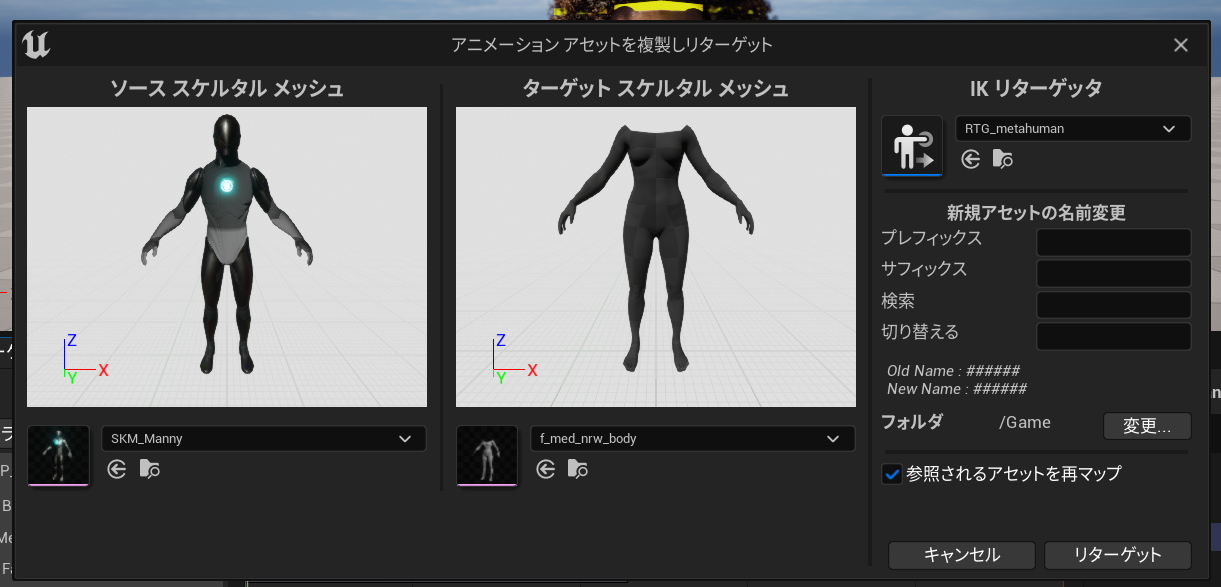Screen dimensions: 1221x587
Task: Click the 変更... folder button
Action: click(1147, 426)
